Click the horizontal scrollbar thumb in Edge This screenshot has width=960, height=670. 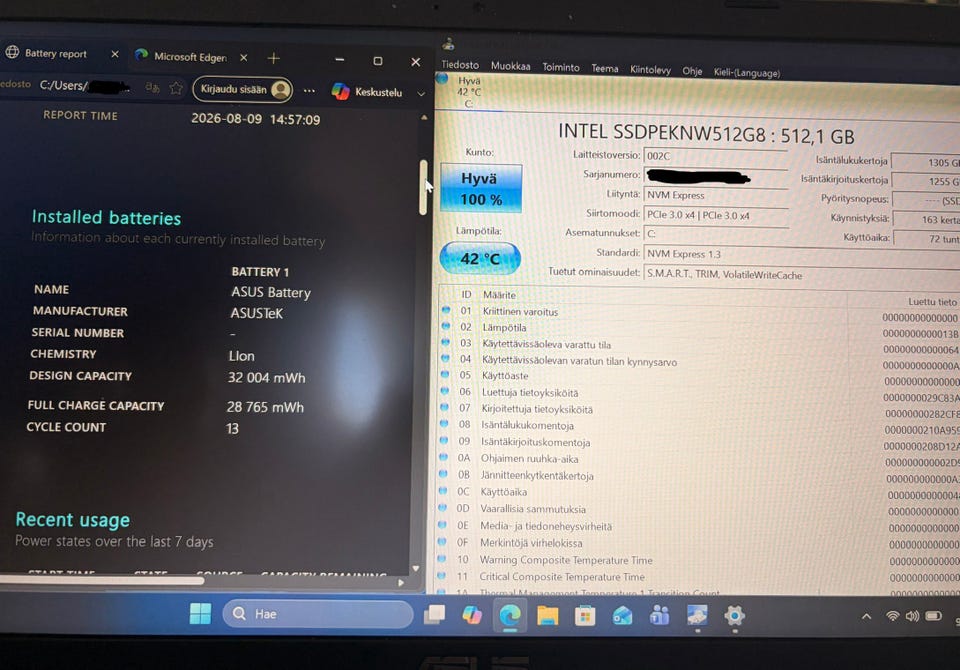(x=101, y=580)
